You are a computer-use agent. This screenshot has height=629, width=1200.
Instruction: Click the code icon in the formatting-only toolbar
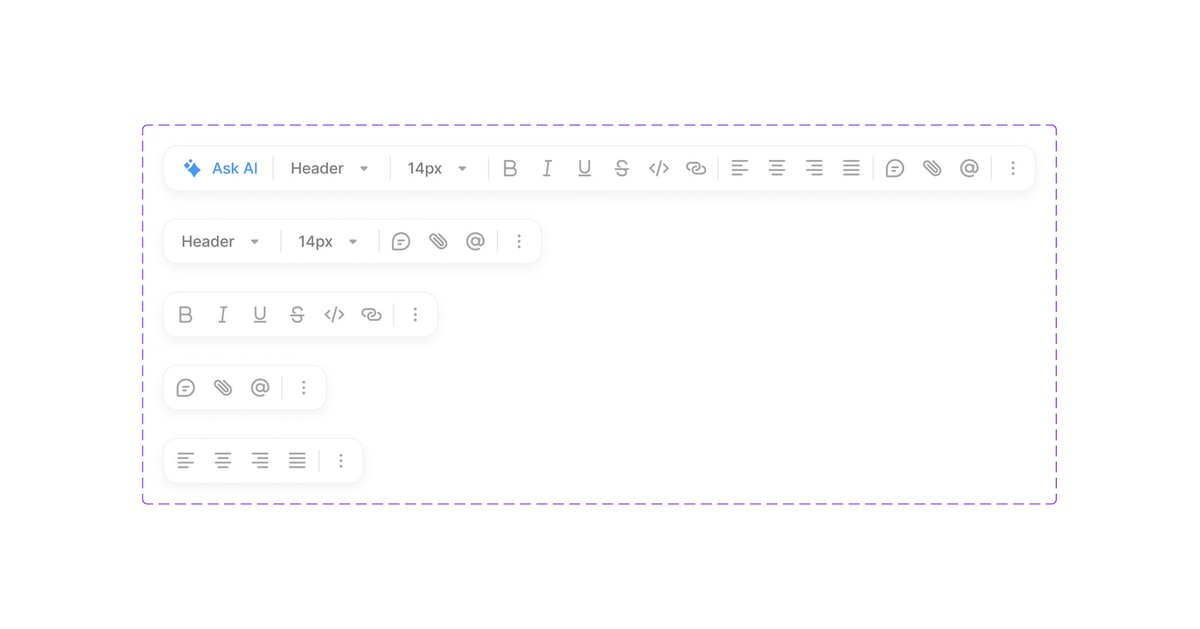334,314
